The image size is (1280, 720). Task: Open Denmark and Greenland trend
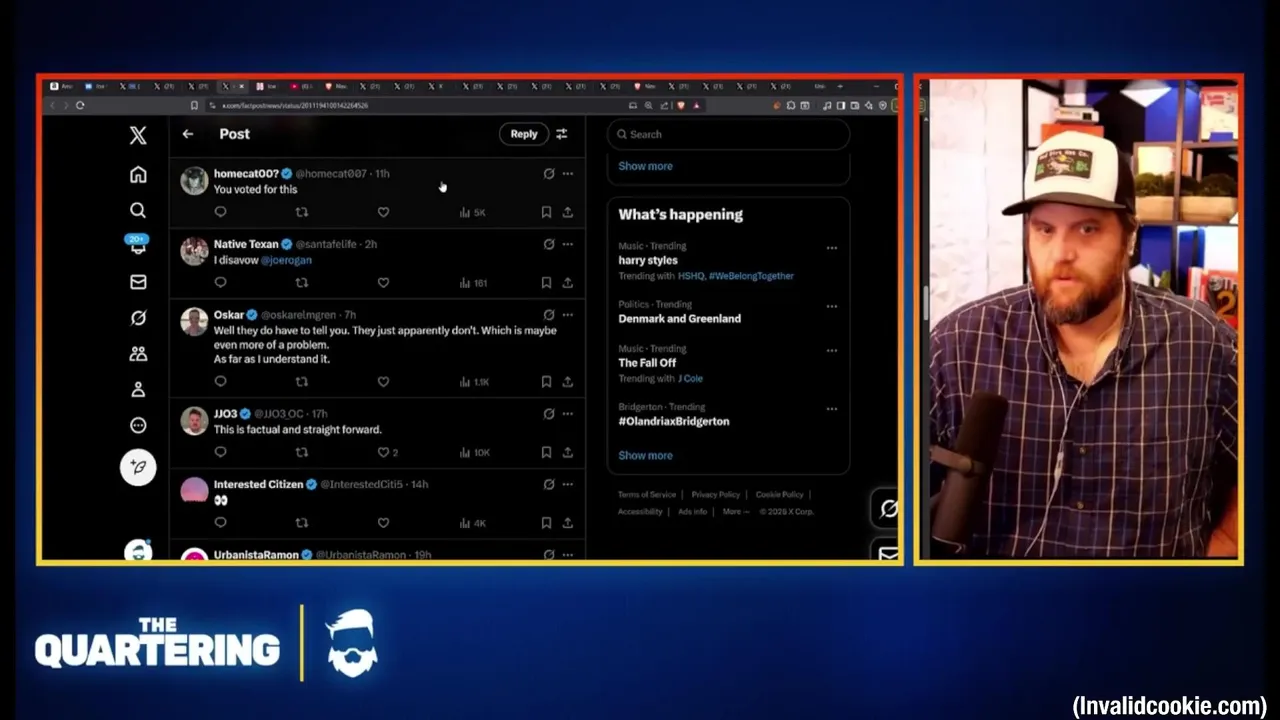pyautogui.click(x=679, y=319)
